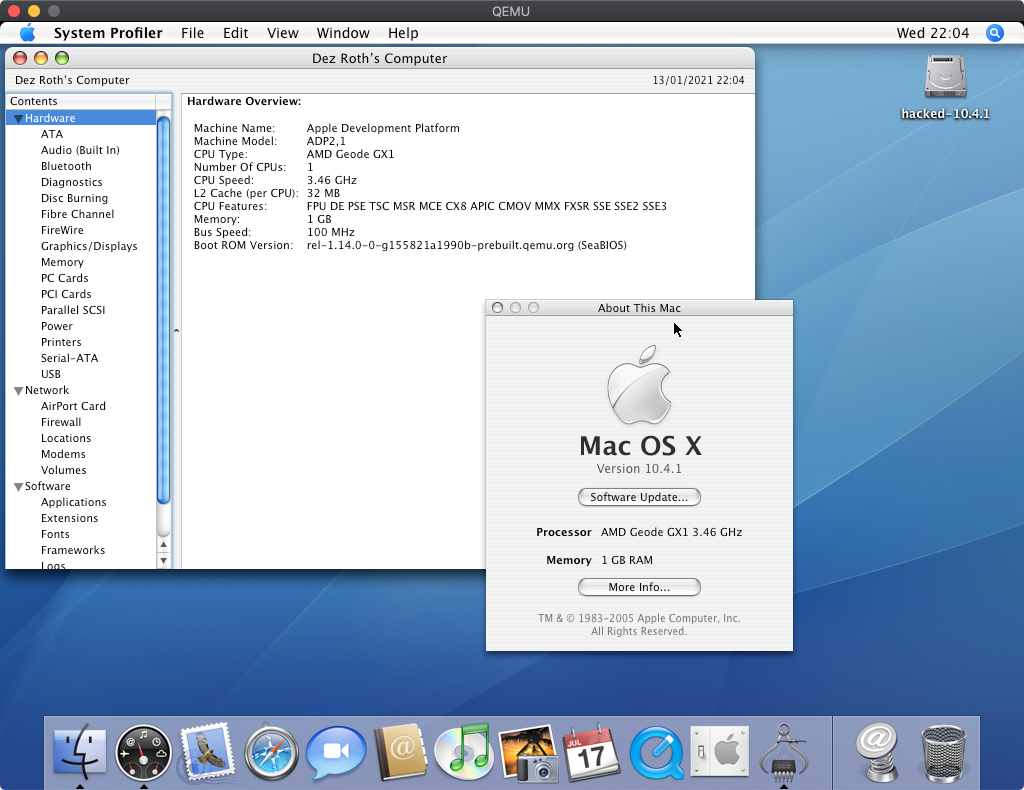Collapse the Software section triangle
The height and width of the screenshot is (790, 1024).
coord(18,487)
